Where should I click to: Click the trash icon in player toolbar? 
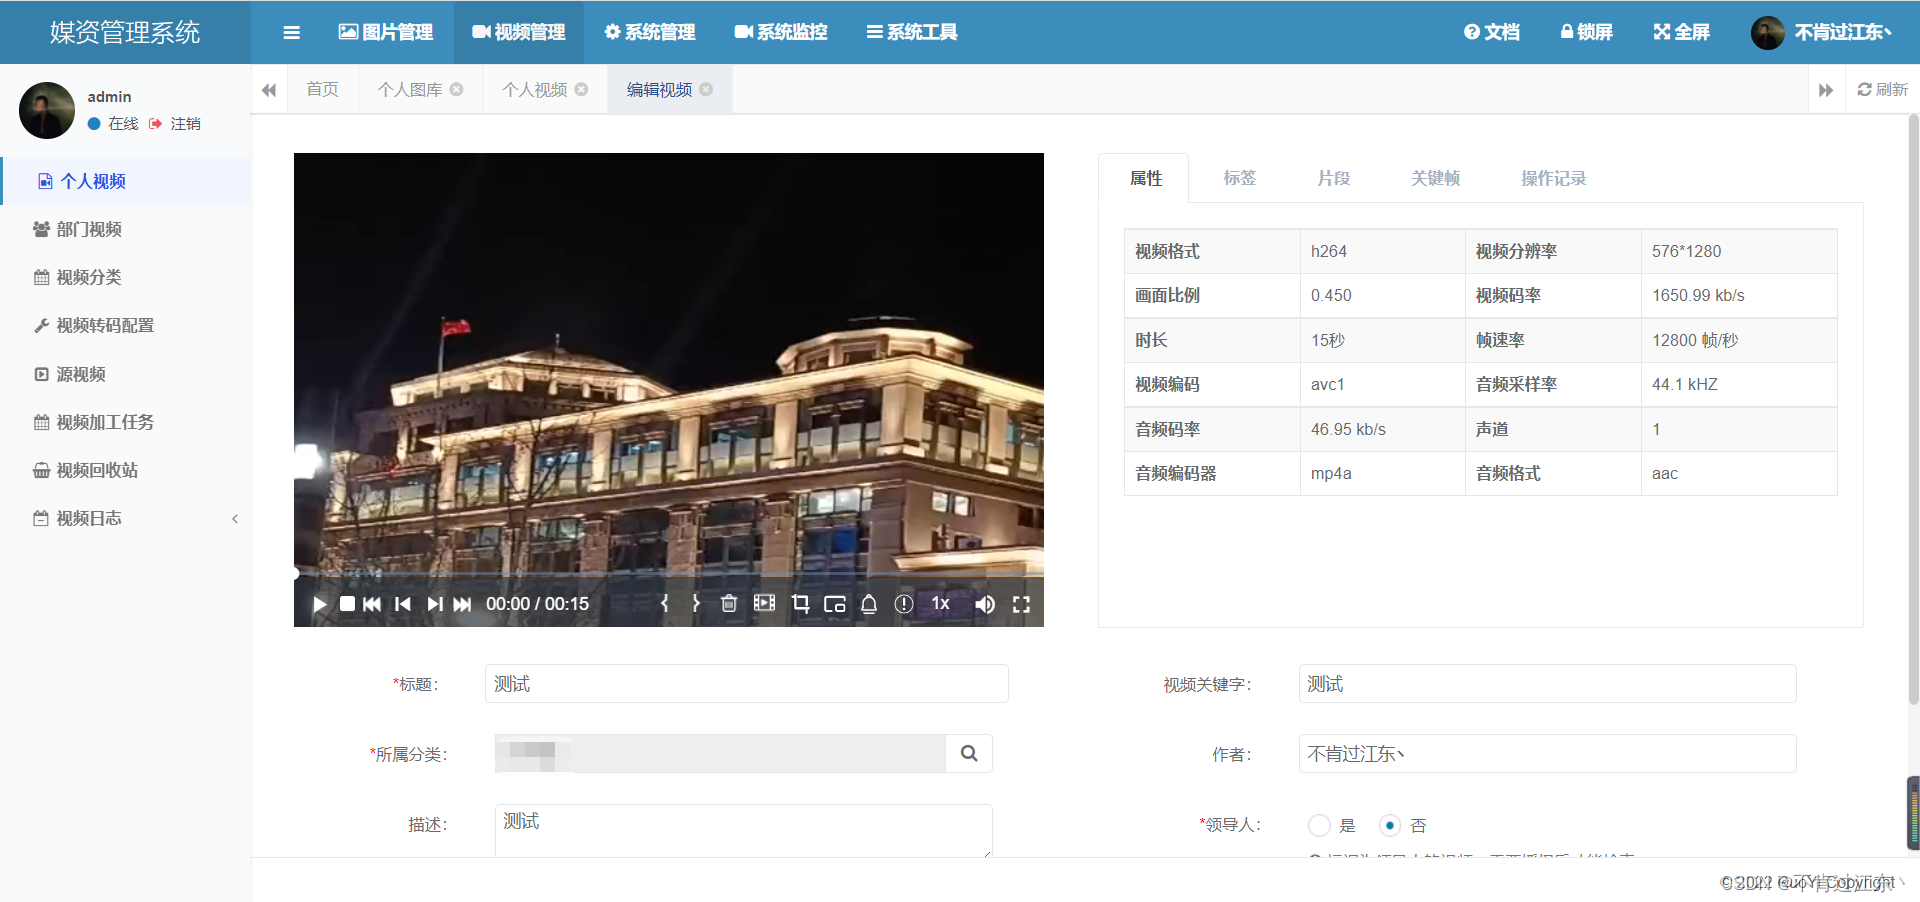coord(729,603)
